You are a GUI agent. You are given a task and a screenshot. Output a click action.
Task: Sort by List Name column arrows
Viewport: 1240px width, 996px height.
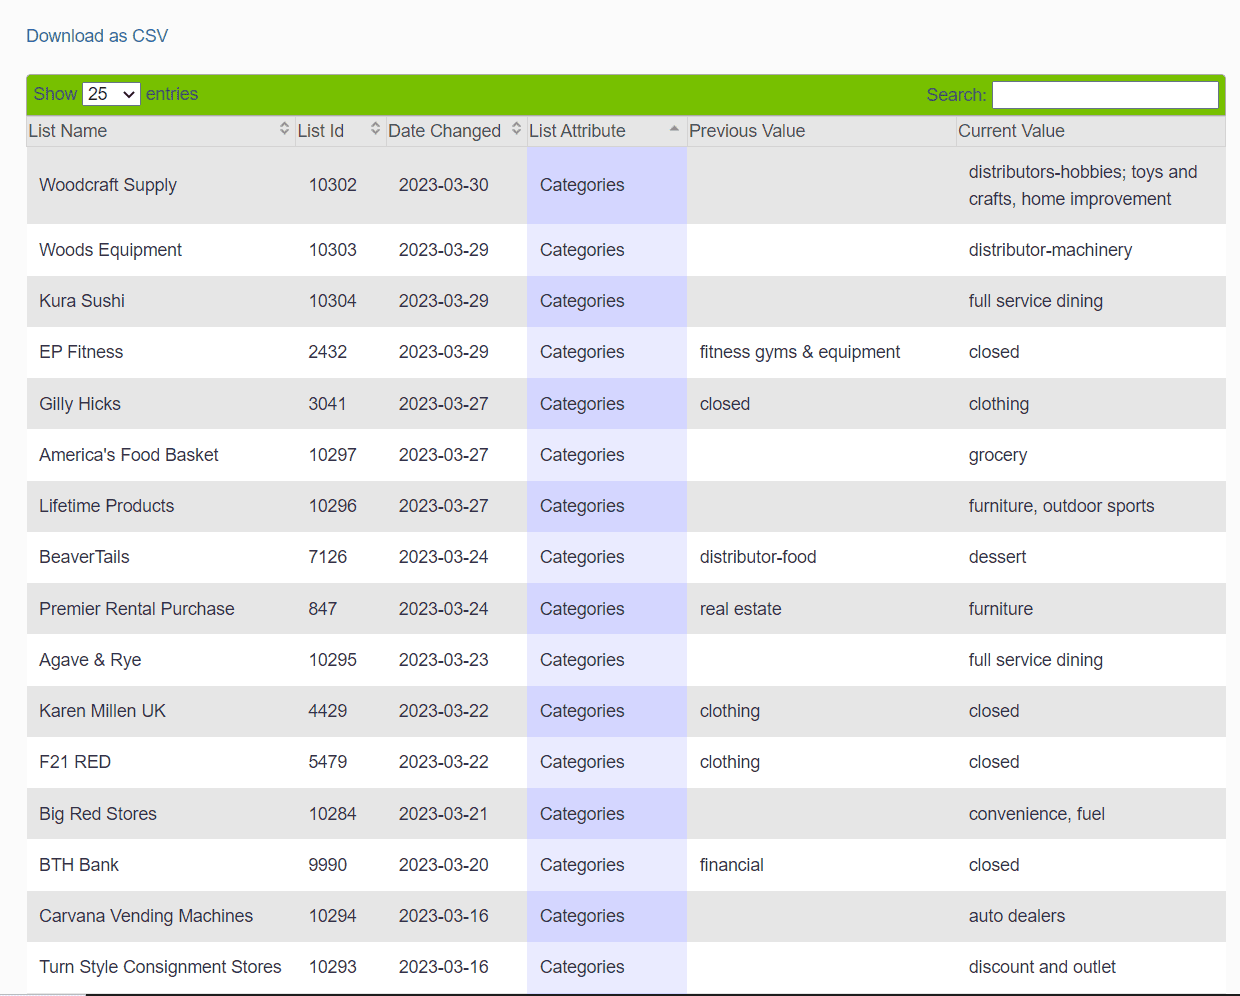pos(284,129)
